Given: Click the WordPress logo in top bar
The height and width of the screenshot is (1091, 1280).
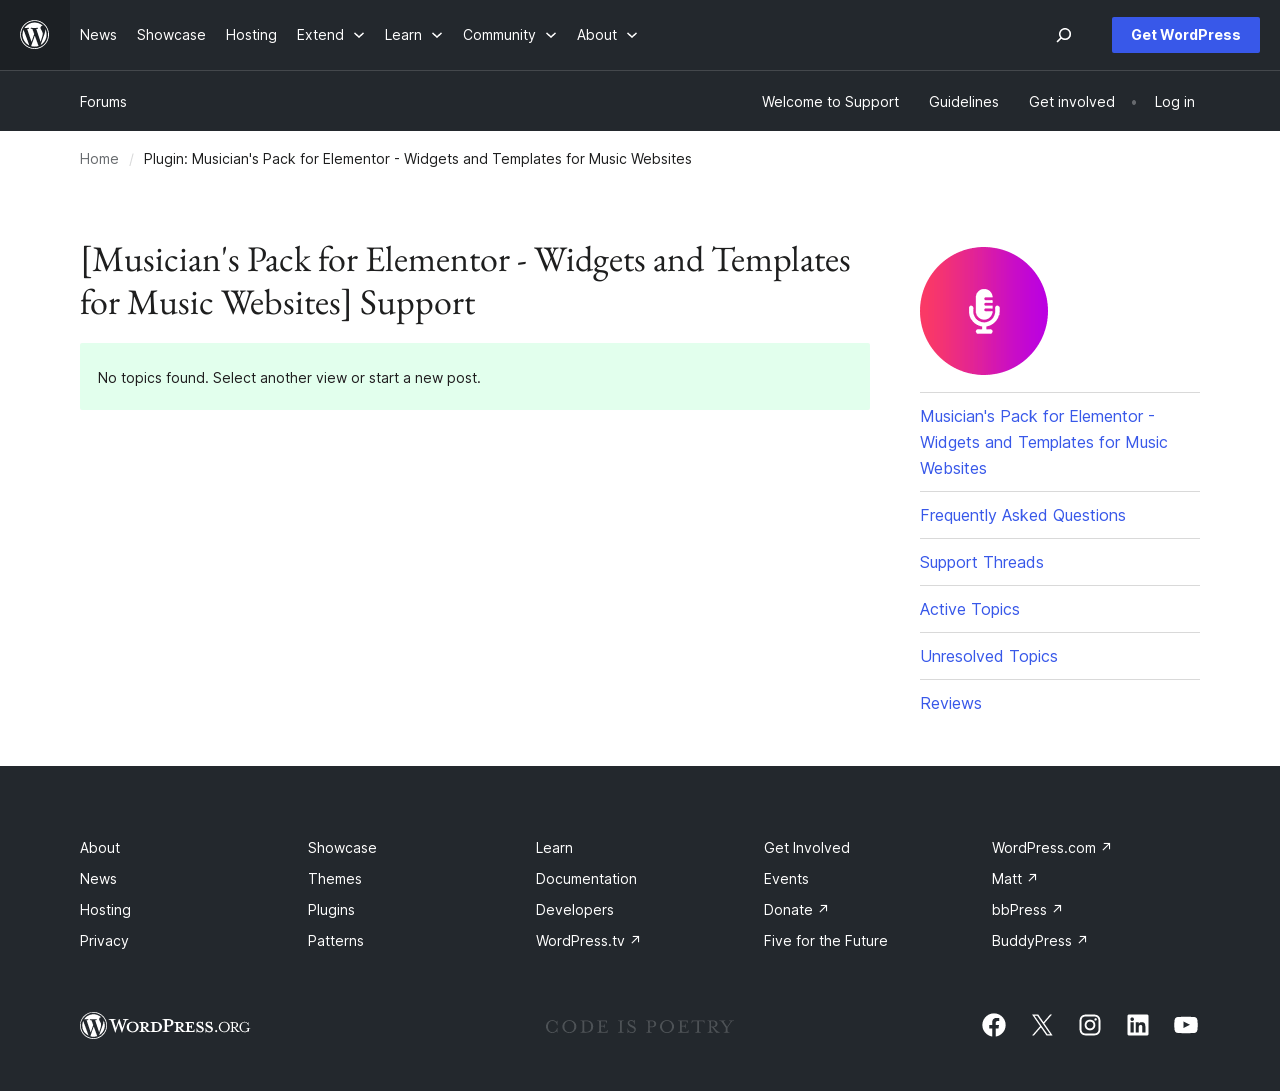Looking at the screenshot, I should coord(35,35).
